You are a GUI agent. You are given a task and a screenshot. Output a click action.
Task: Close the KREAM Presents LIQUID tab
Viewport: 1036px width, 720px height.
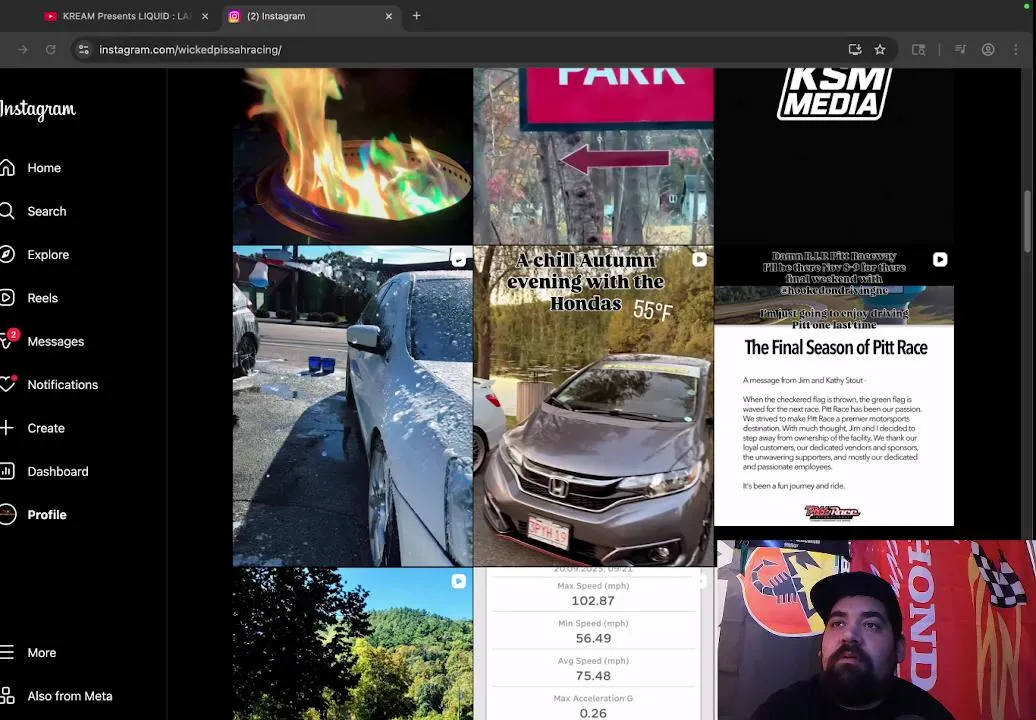[x=205, y=17]
